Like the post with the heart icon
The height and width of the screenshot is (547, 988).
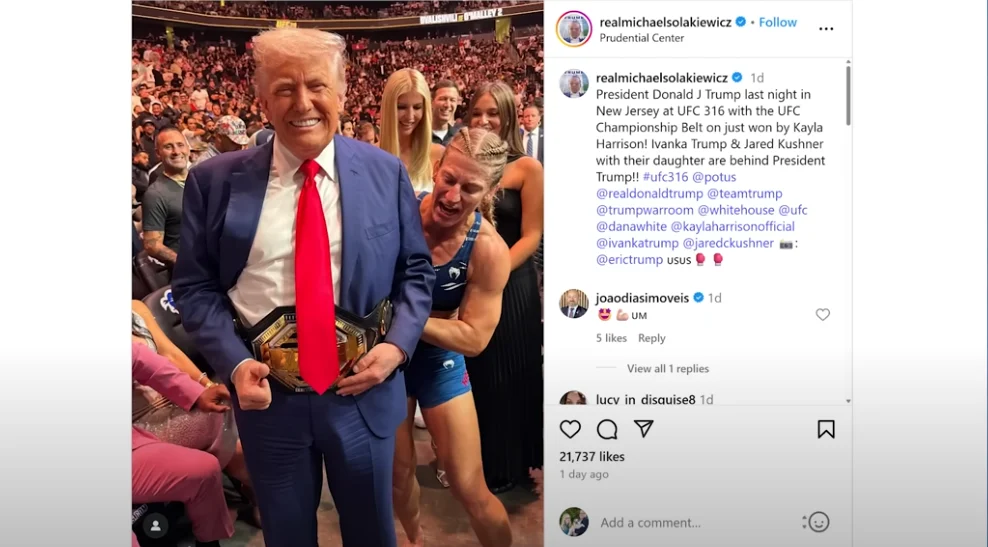click(570, 429)
